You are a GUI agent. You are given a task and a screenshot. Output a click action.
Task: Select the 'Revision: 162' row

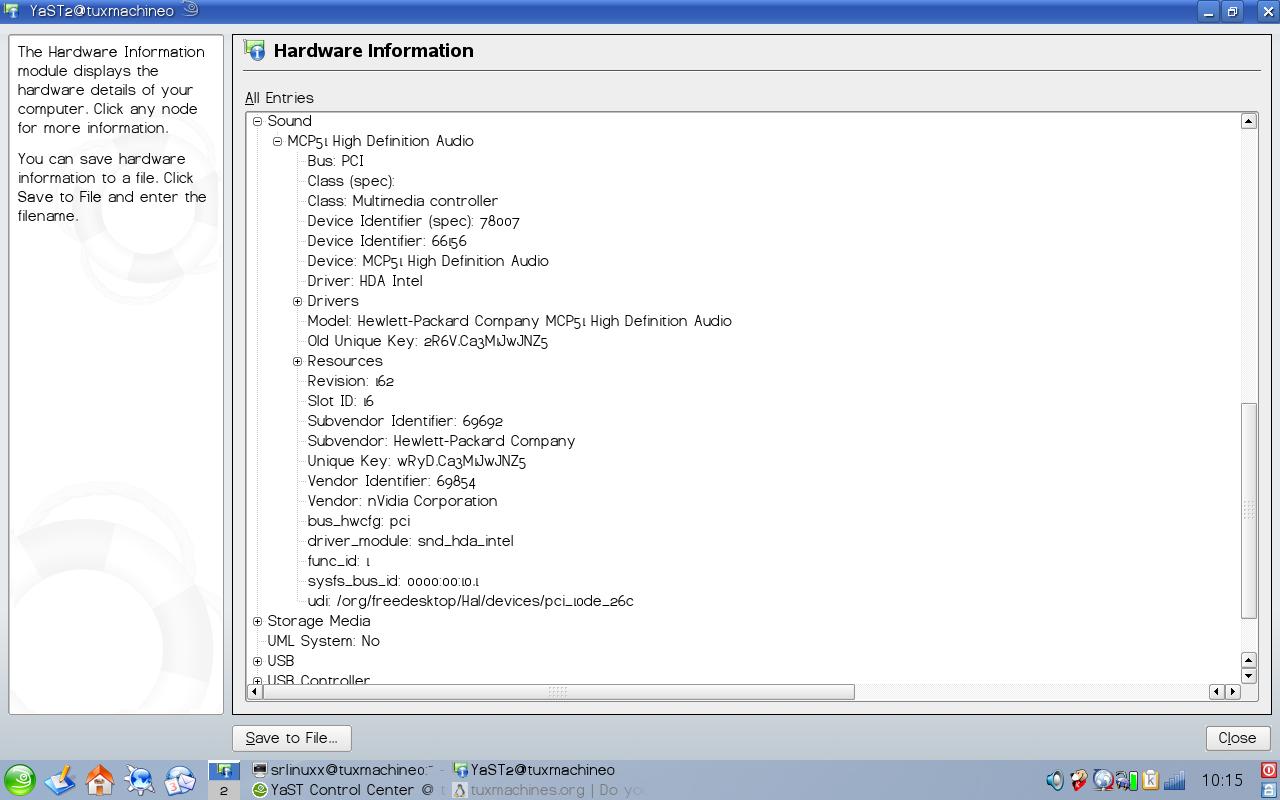tap(350, 381)
